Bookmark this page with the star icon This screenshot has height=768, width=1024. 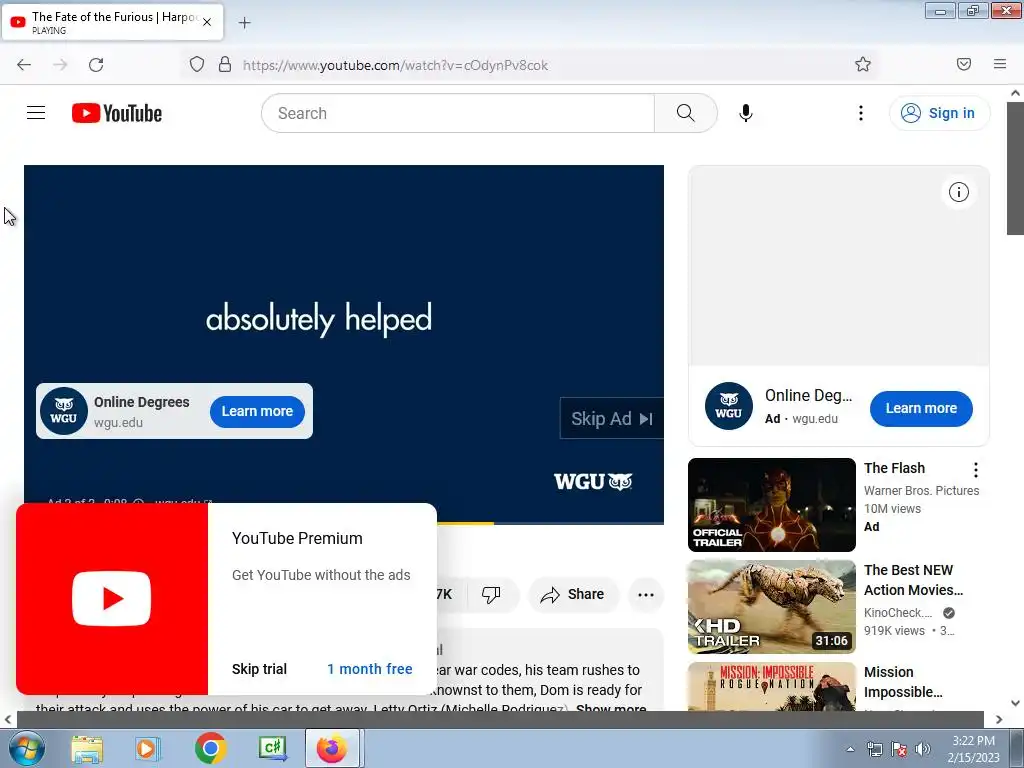(863, 64)
